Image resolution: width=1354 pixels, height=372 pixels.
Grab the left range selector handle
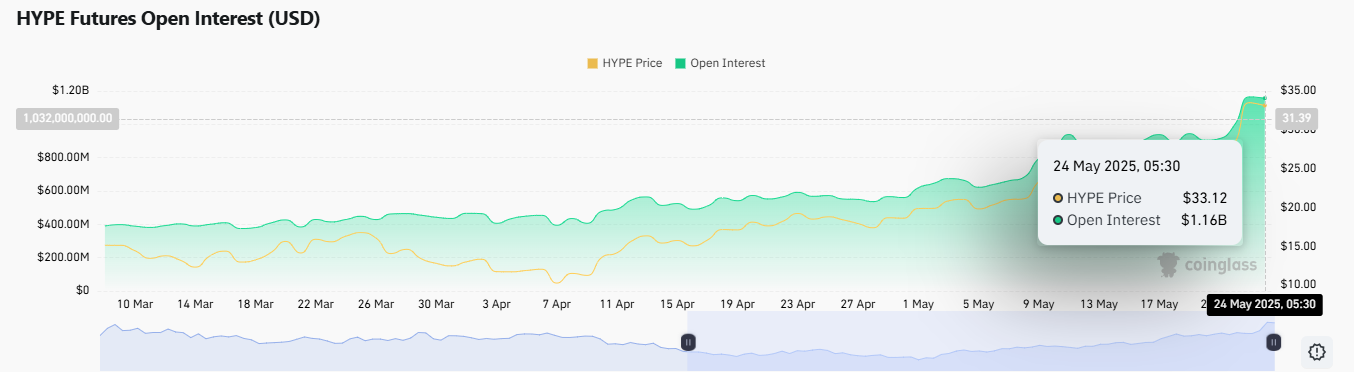point(688,342)
